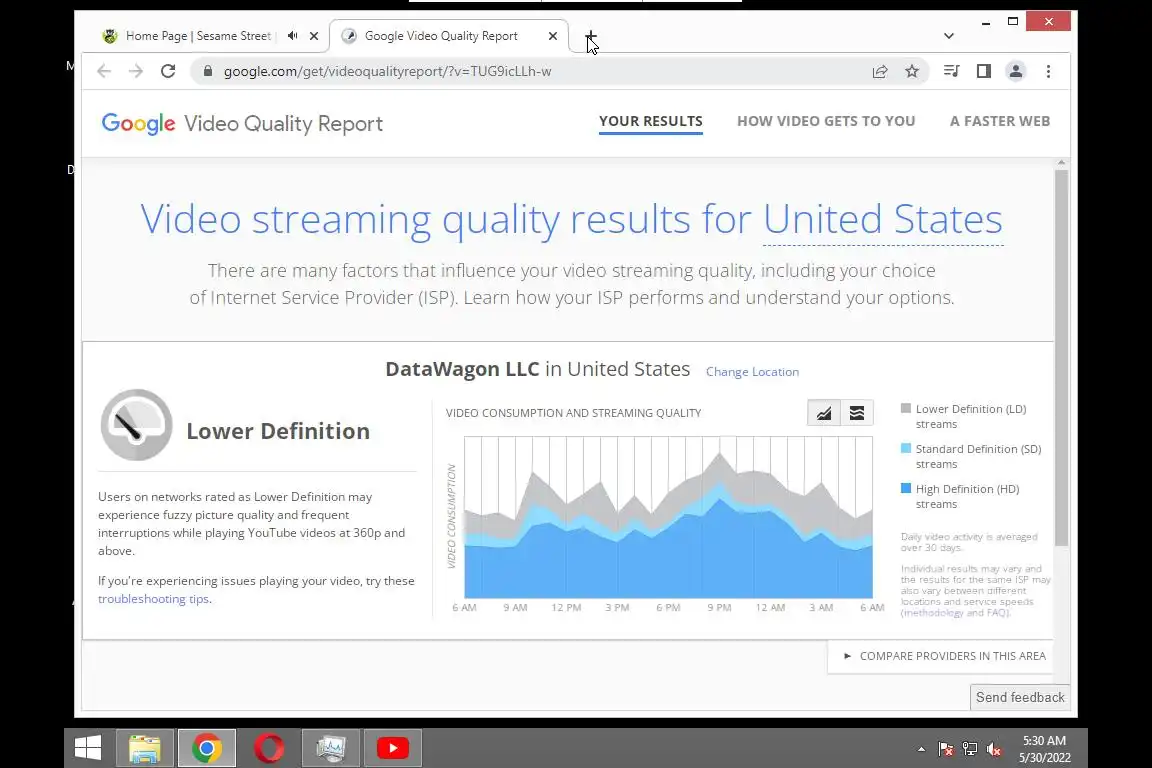Click the gray Lower Definition legend swatch
Viewport: 1152px width, 768px height.
pyautogui.click(x=906, y=408)
